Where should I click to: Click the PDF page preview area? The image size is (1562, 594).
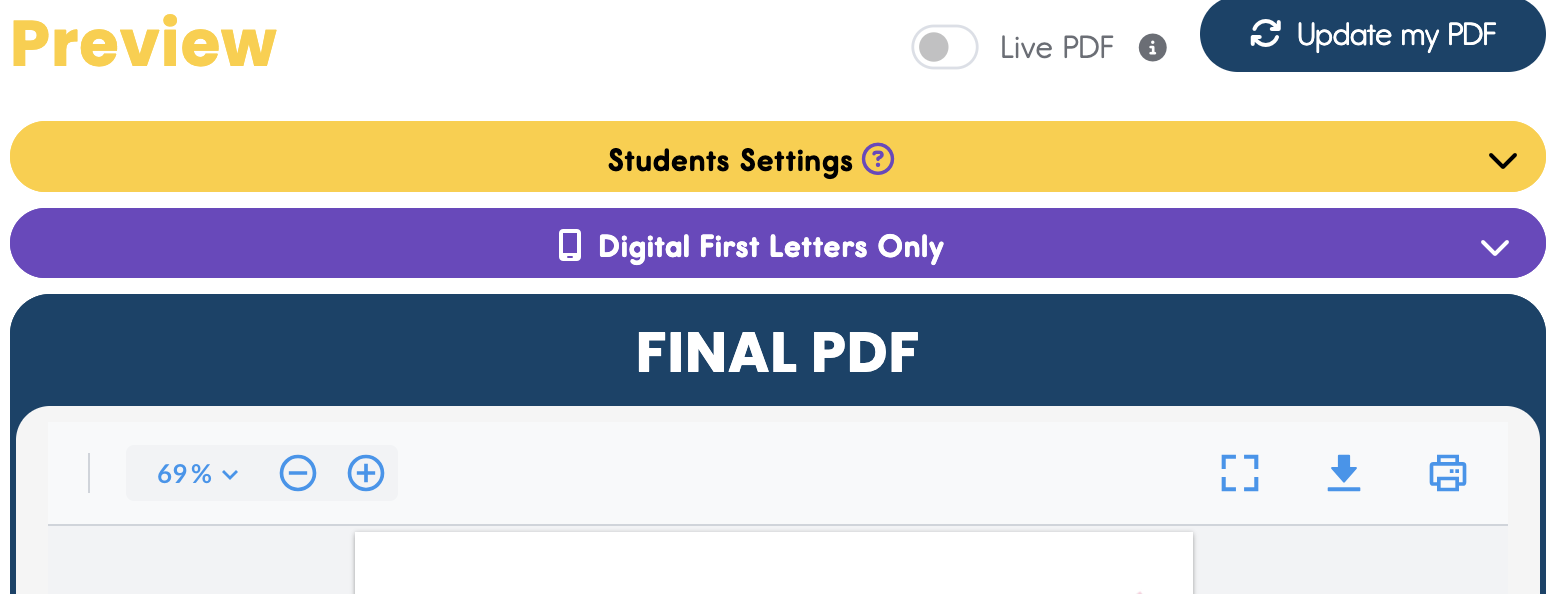pyautogui.click(x=773, y=564)
